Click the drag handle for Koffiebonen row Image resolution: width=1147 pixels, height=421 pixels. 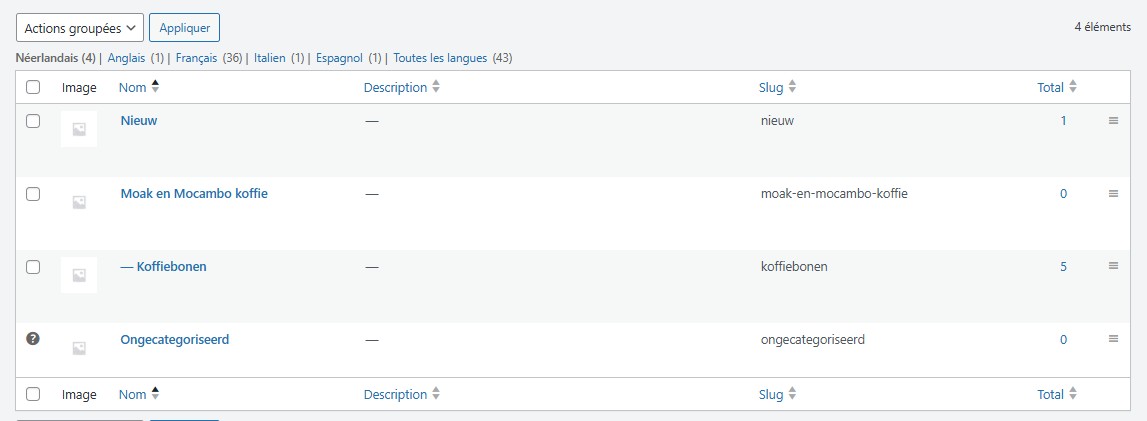(1113, 266)
